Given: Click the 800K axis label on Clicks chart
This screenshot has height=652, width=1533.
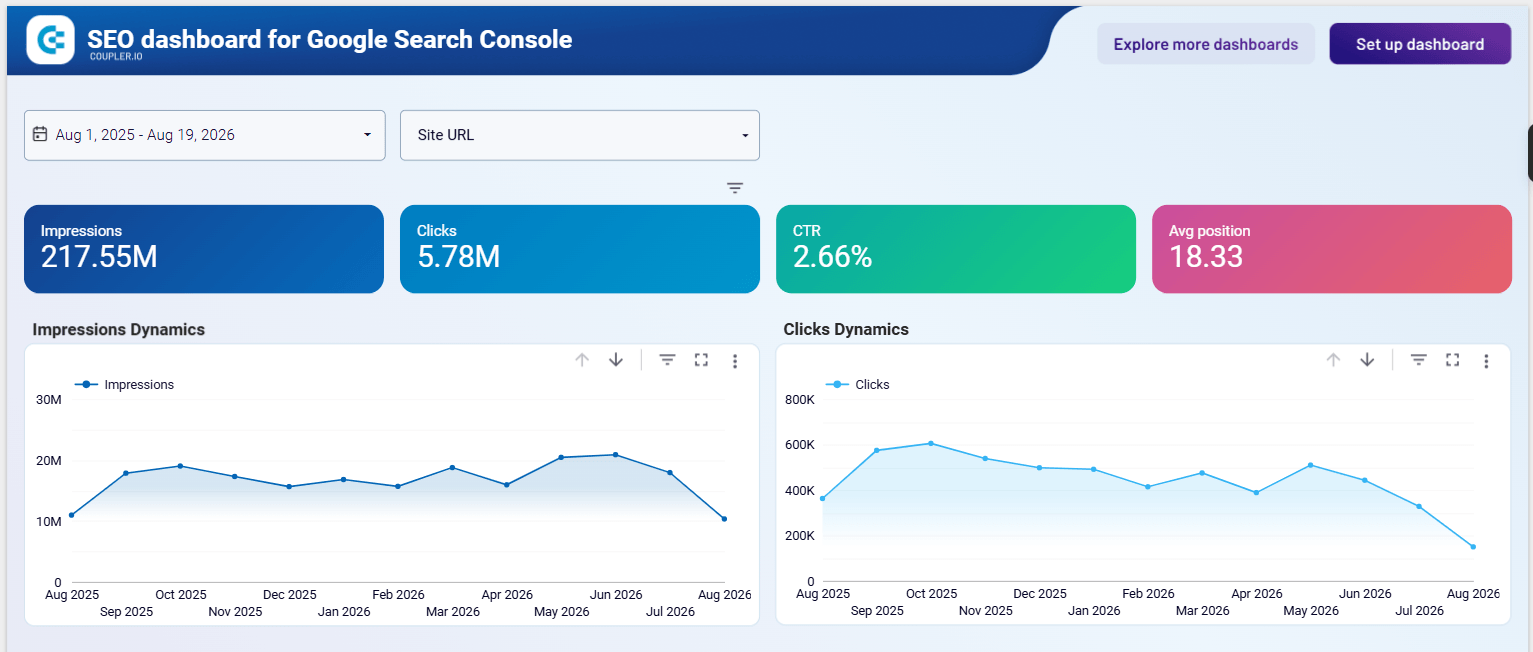Looking at the screenshot, I should point(800,400).
